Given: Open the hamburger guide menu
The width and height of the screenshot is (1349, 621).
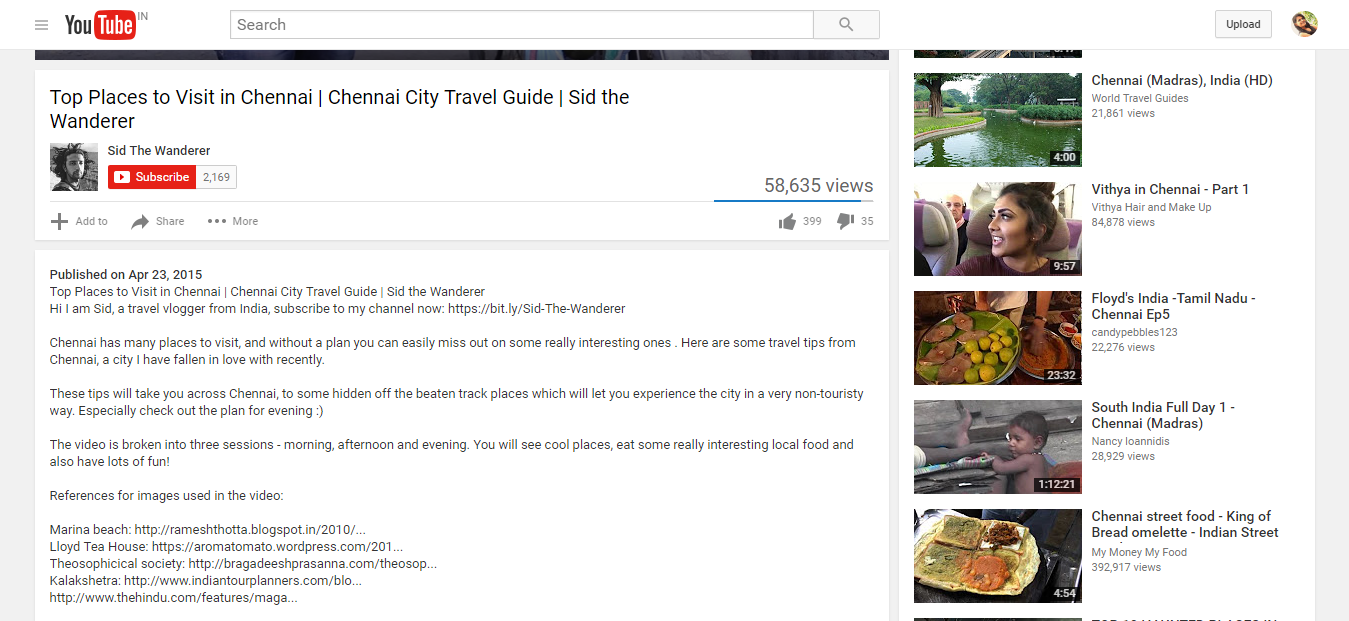Looking at the screenshot, I should click(41, 25).
